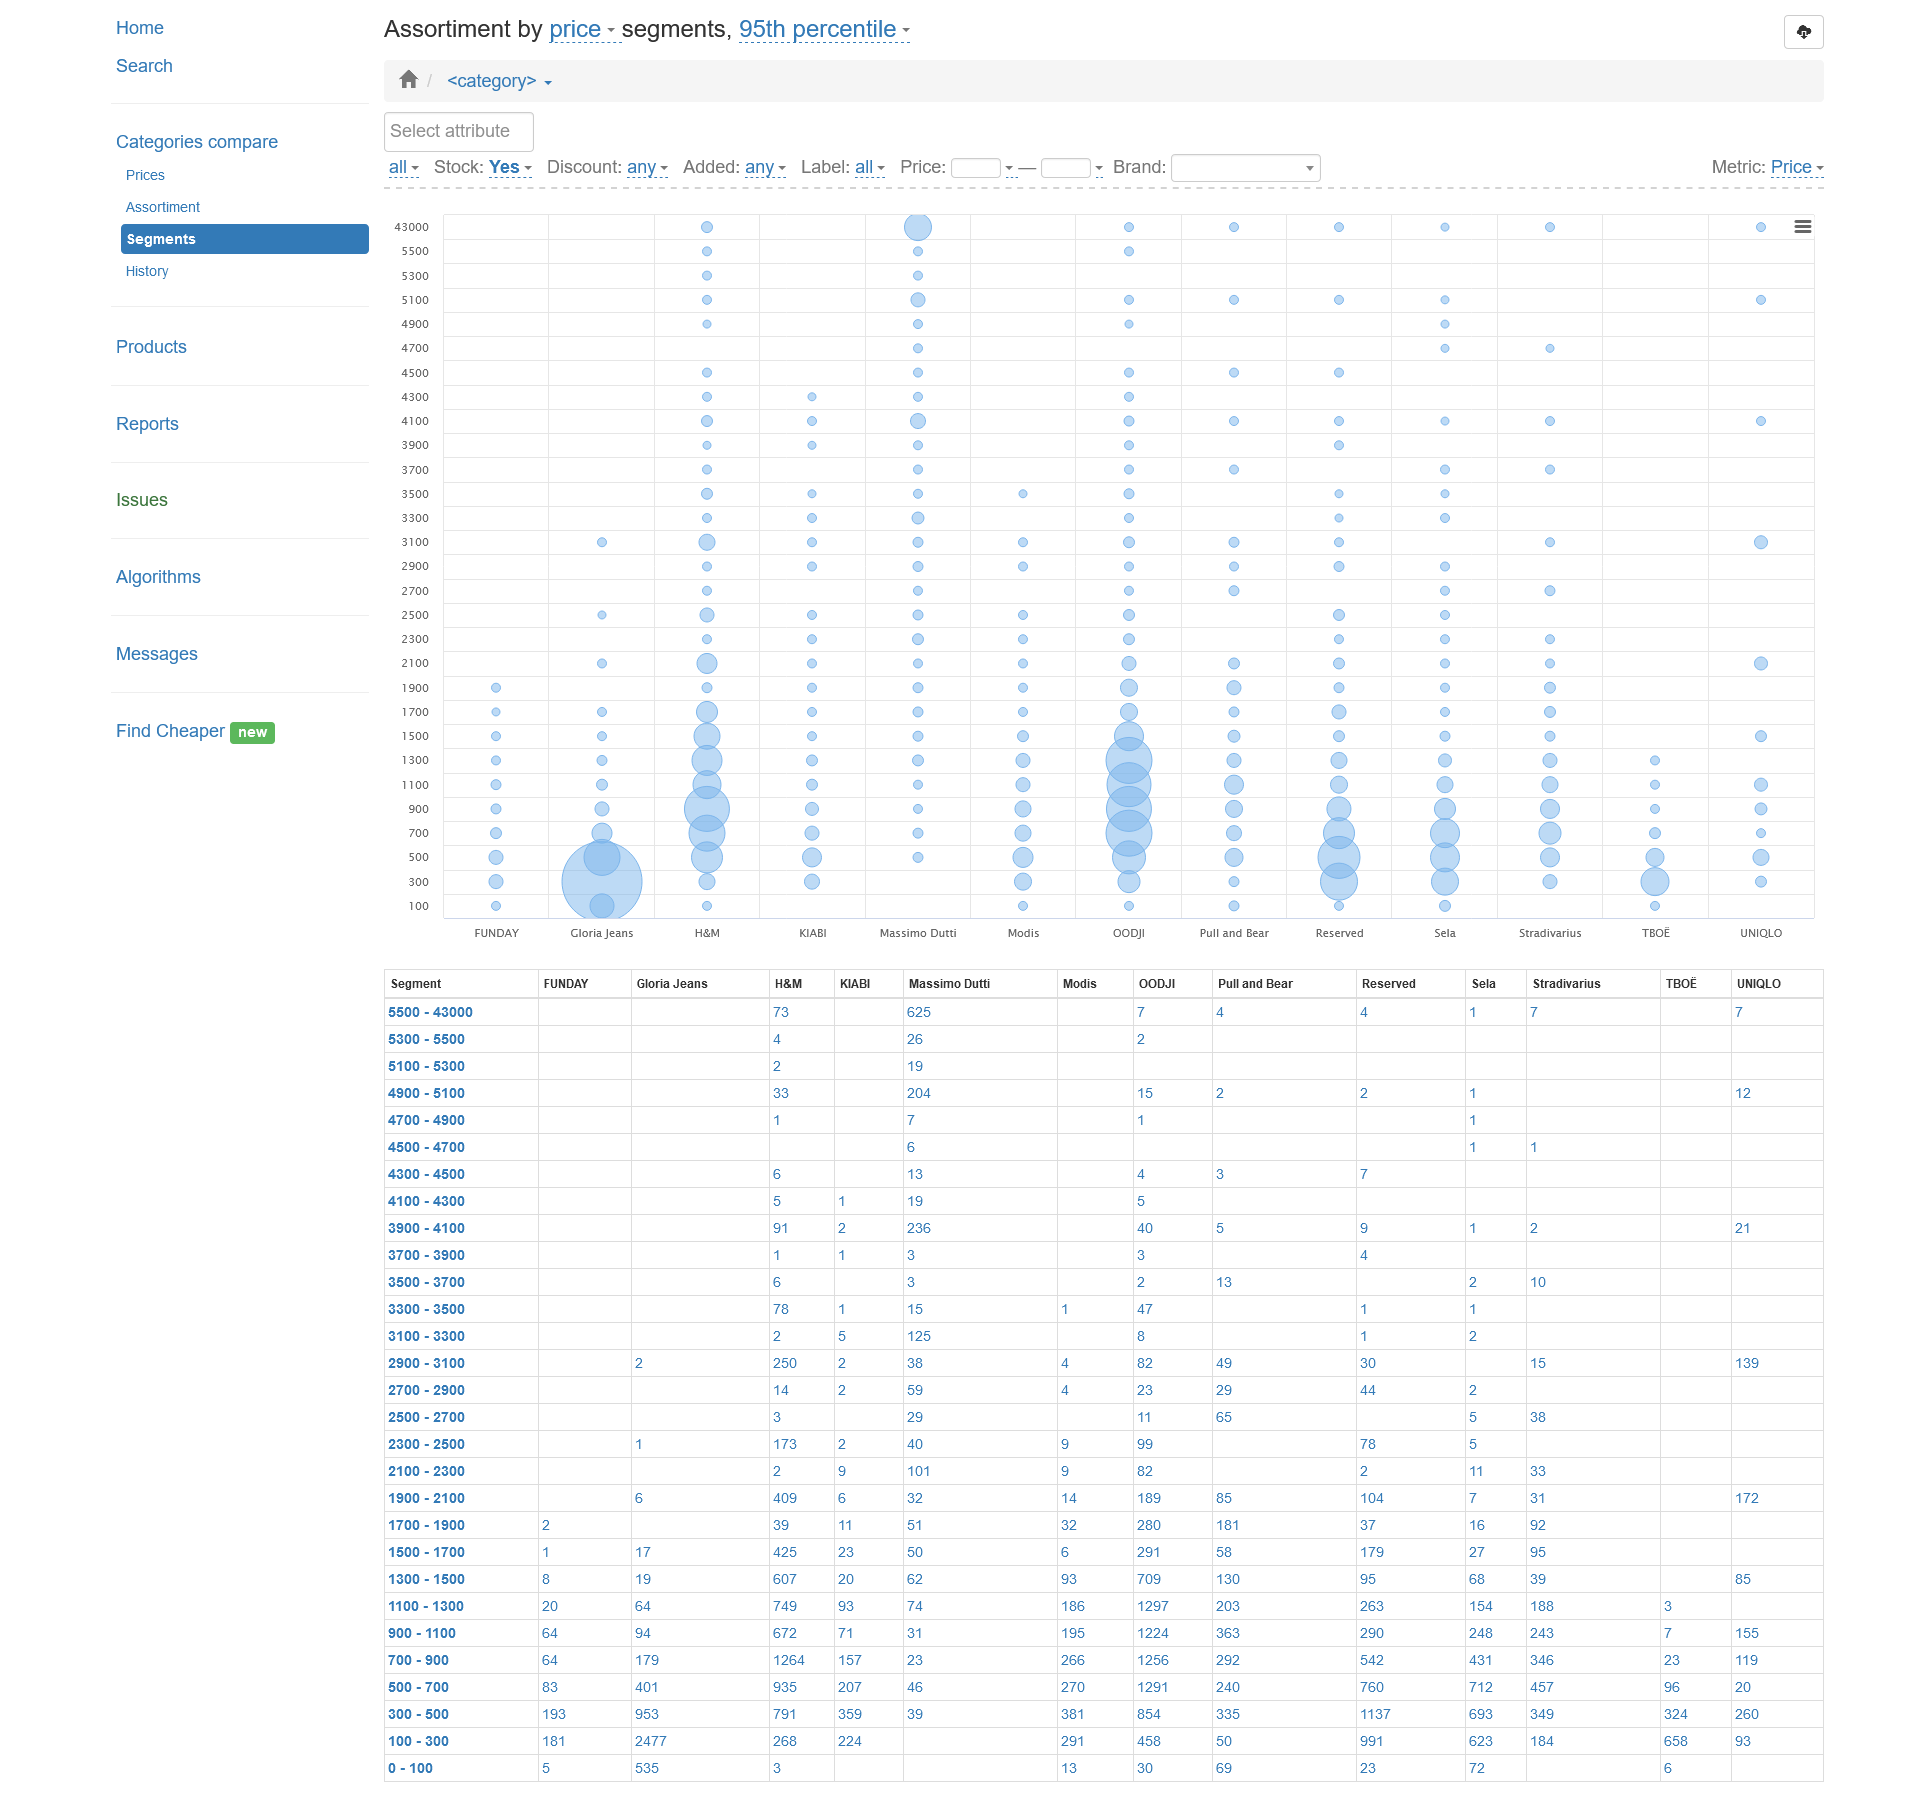Click the export/share icon top right
The height and width of the screenshot is (1793, 1920).
[x=1802, y=30]
